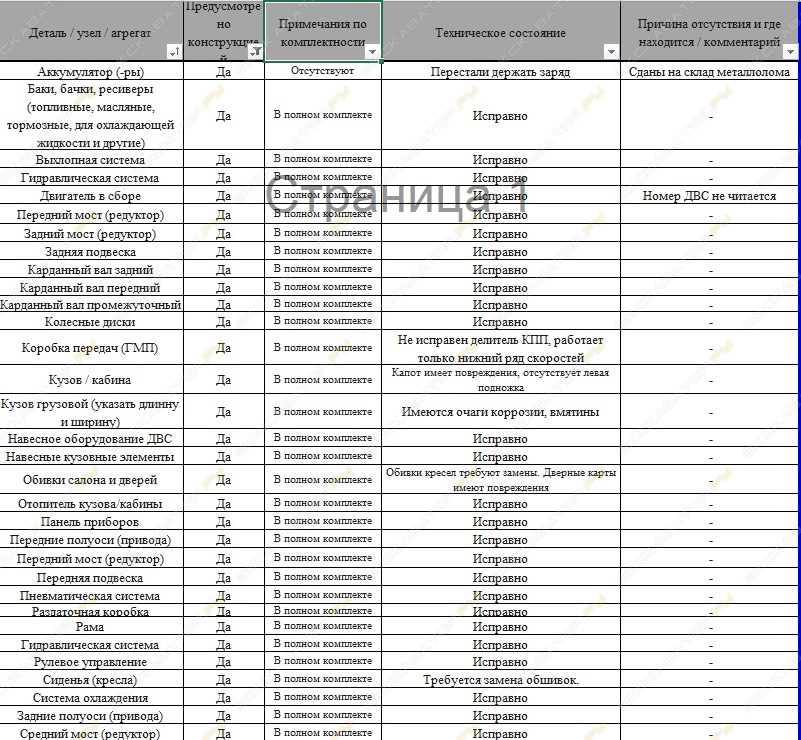
Task: Click the Обивки салона и дверей cell
Action: (91, 479)
